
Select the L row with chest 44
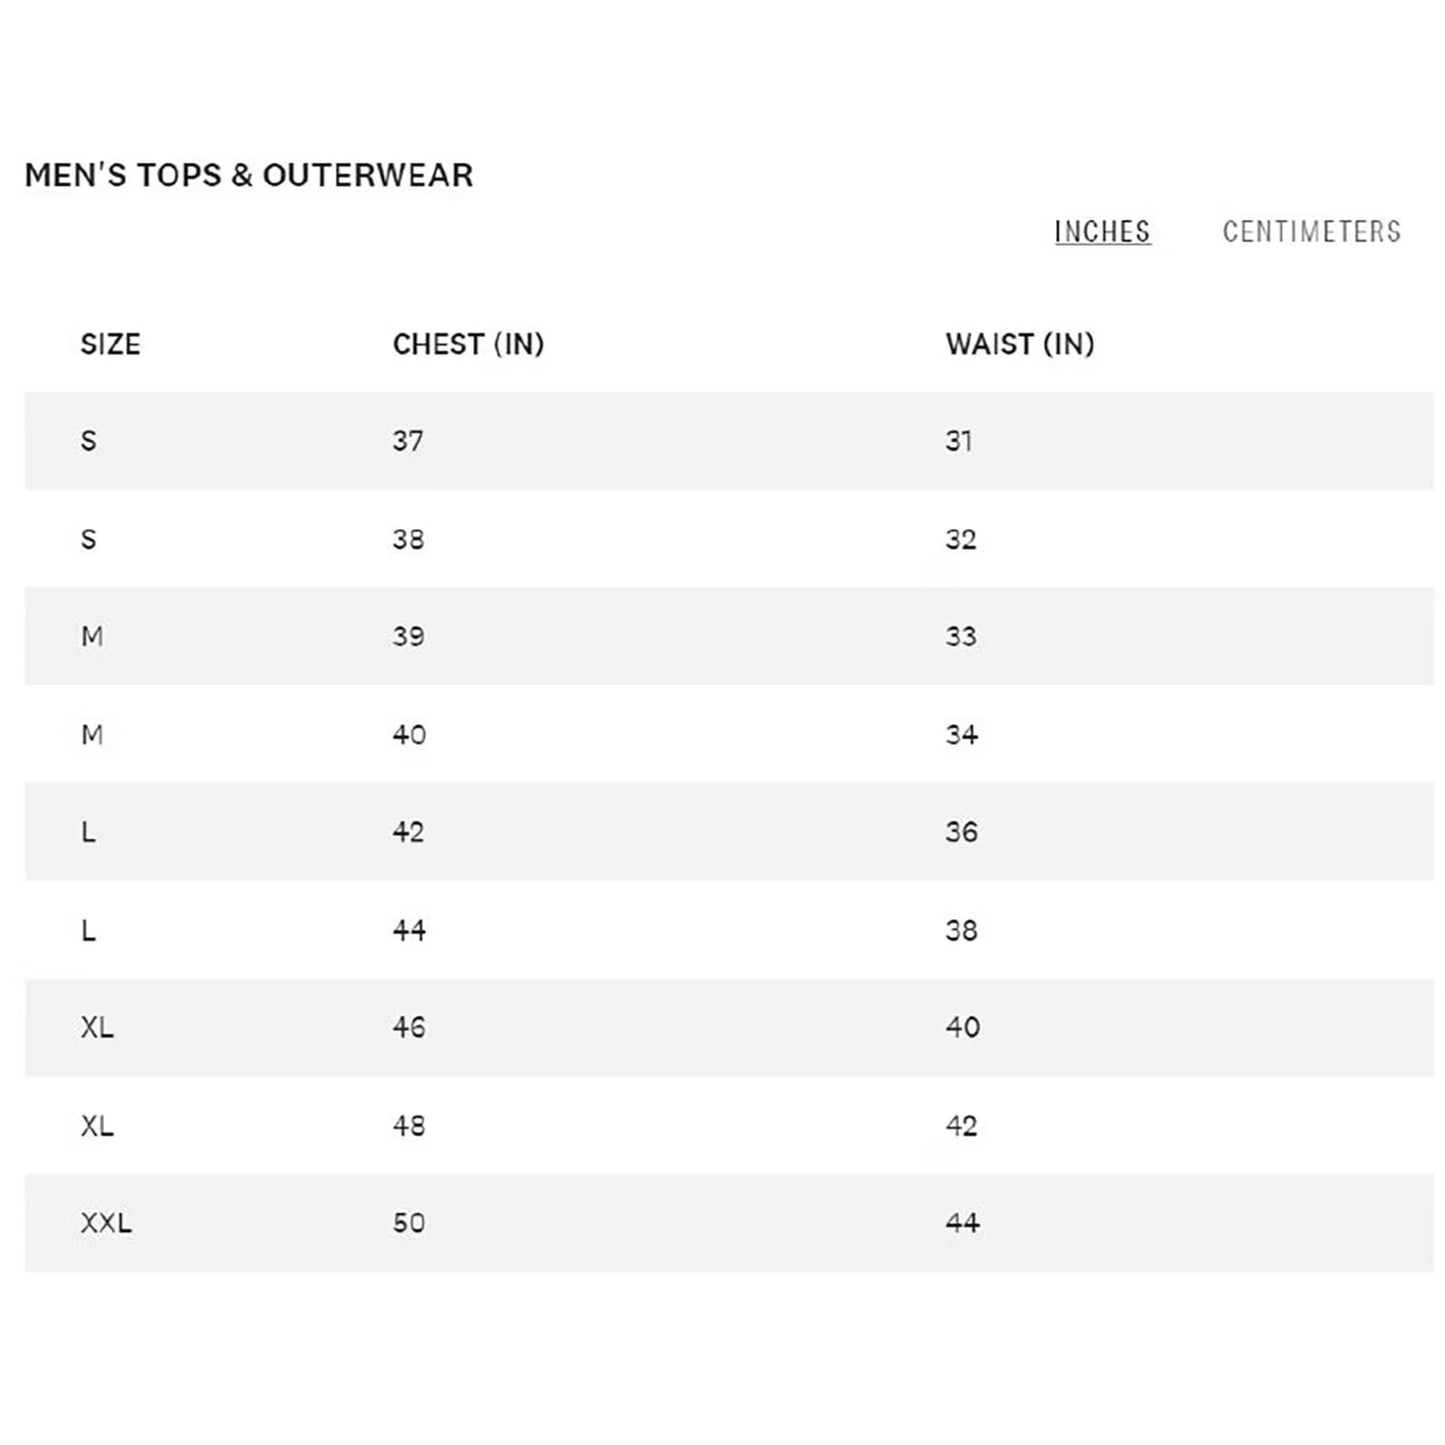pyautogui.click(x=729, y=930)
